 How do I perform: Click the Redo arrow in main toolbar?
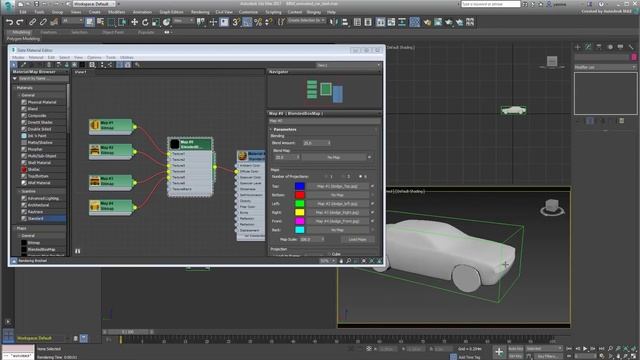click(19, 22)
